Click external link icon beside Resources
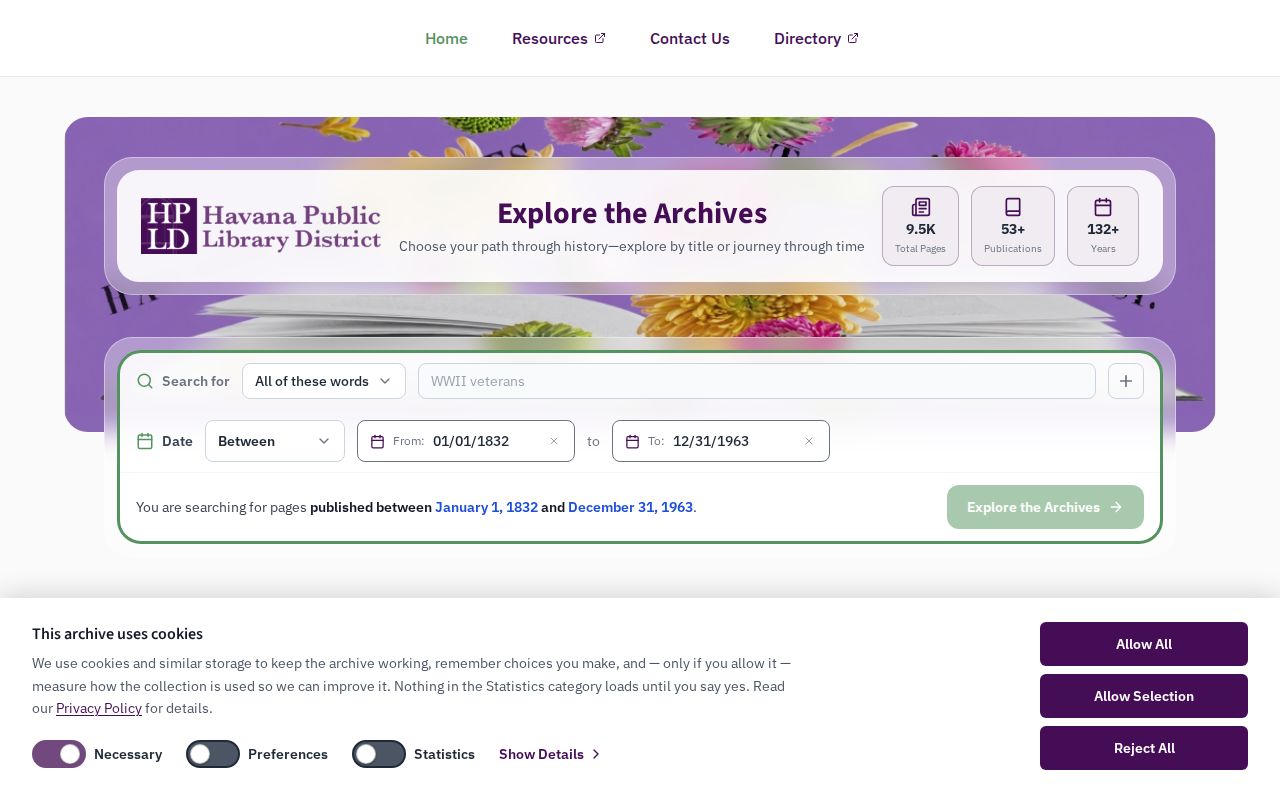This screenshot has height=800, width=1280. pos(600,38)
